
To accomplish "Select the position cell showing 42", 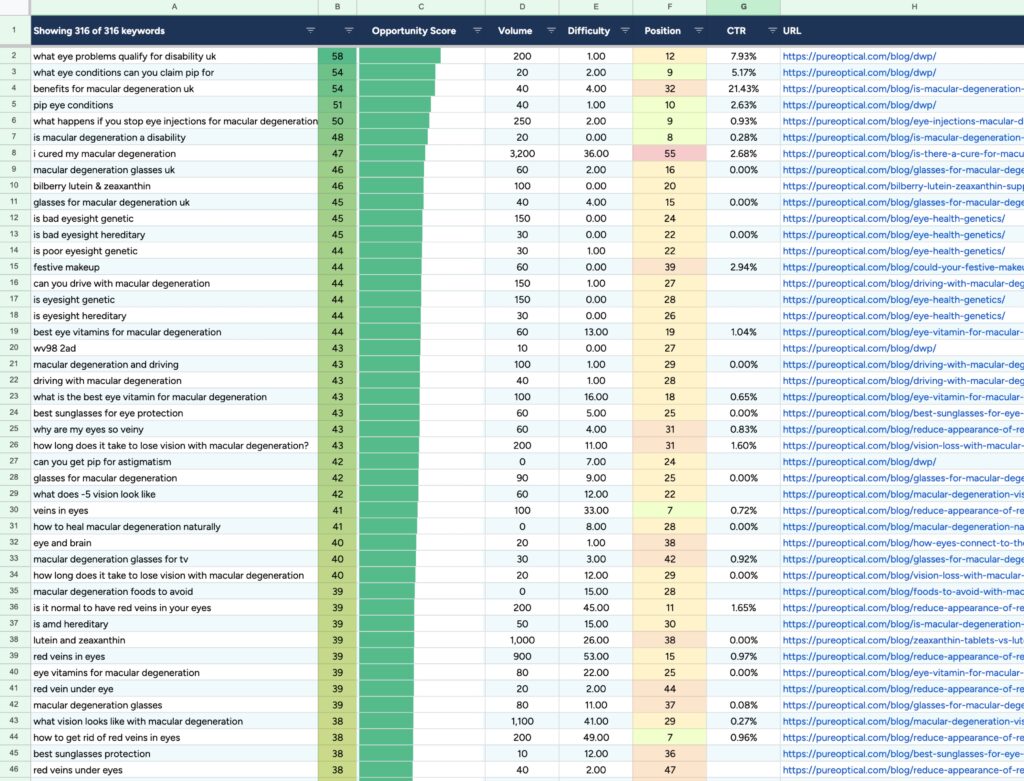I will point(670,559).
